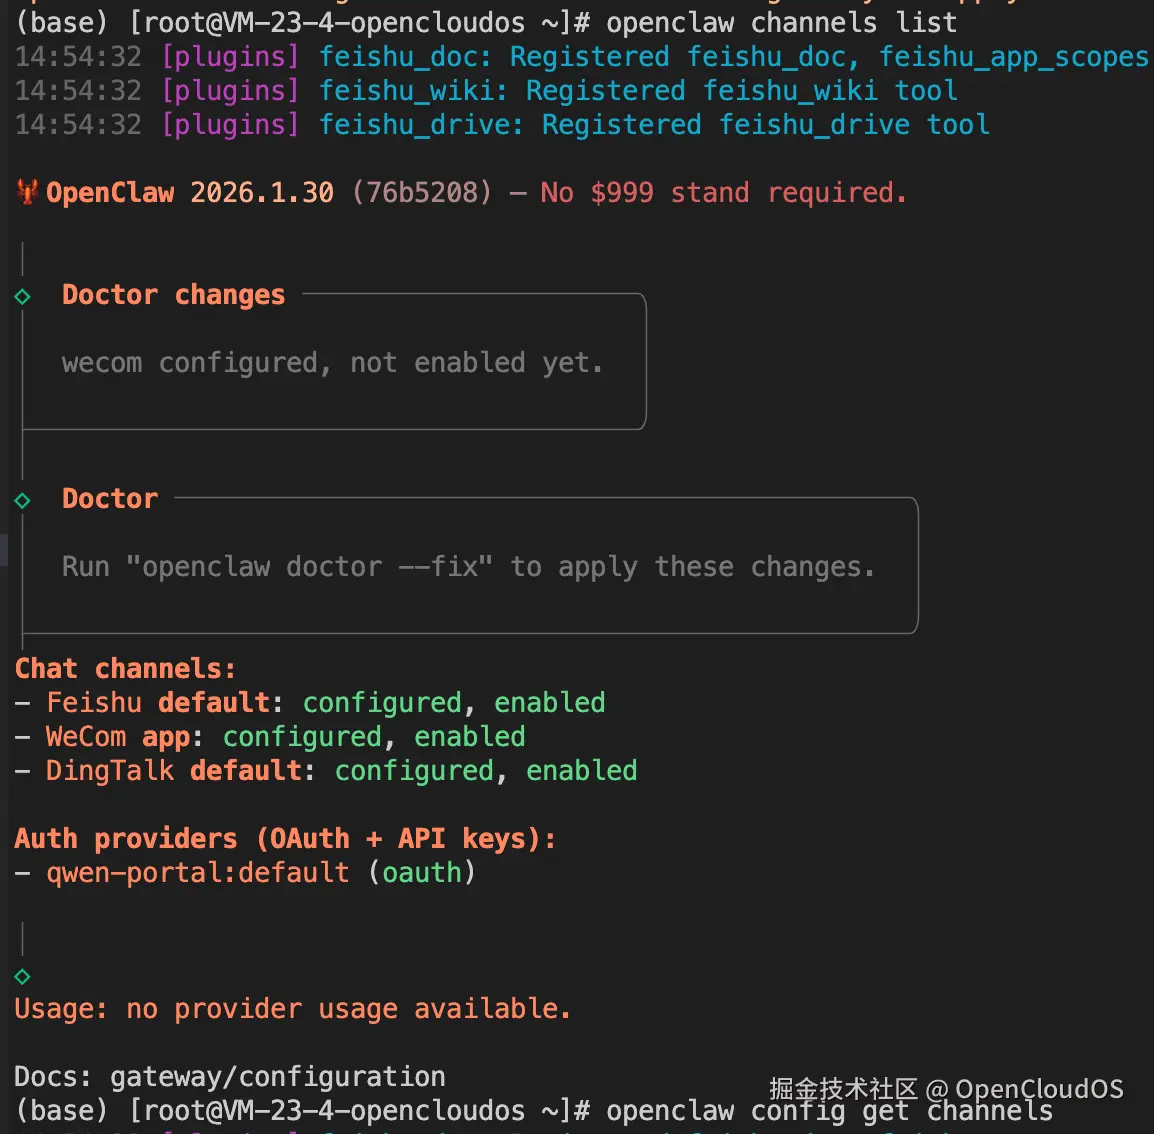This screenshot has height=1134, width=1154.
Task: Click the "openclaw channels list" command text
Action: point(781,22)
